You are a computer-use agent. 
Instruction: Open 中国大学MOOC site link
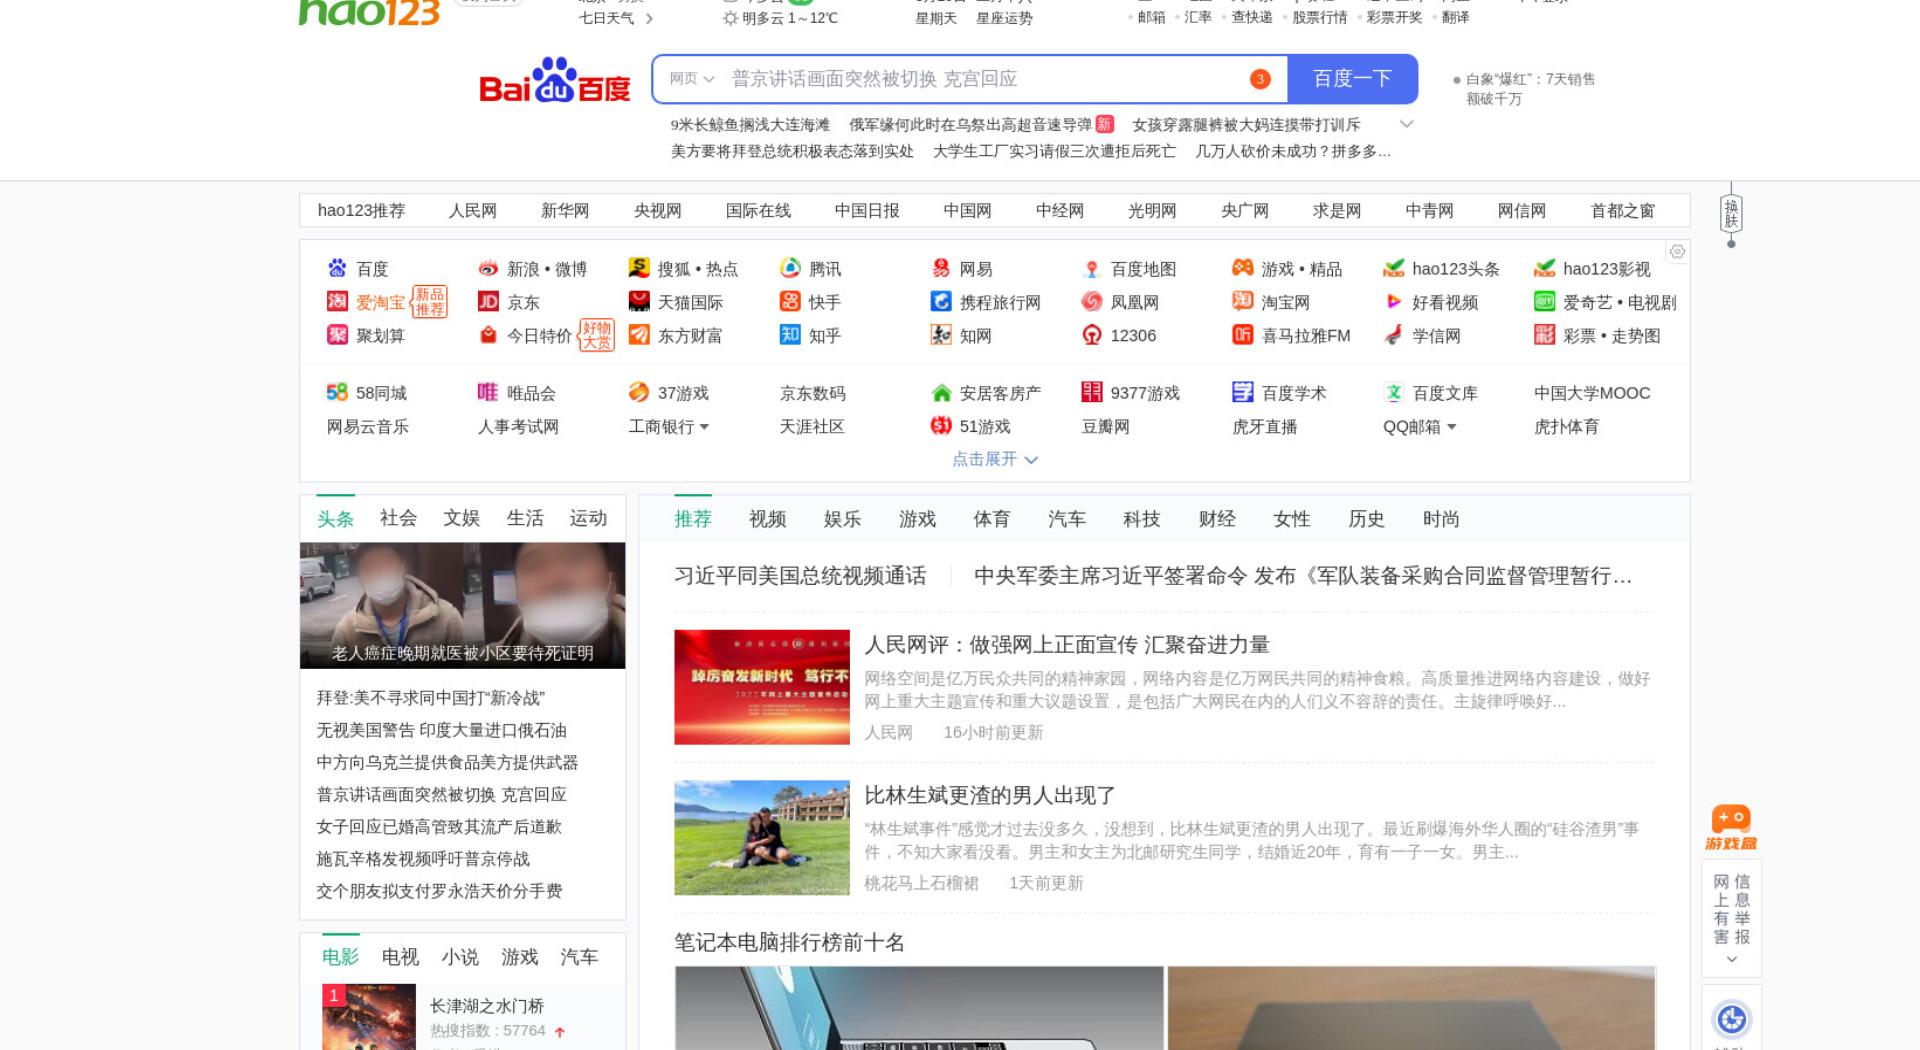[1592, 393]
